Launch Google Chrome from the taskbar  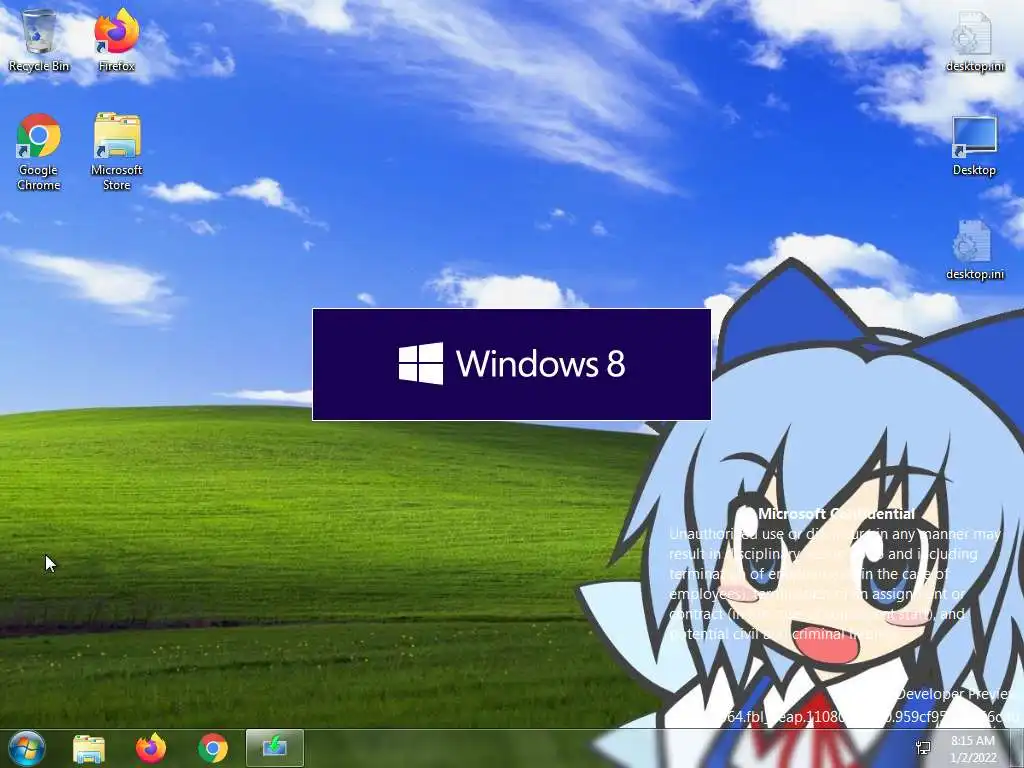click(x=213, y=748)
